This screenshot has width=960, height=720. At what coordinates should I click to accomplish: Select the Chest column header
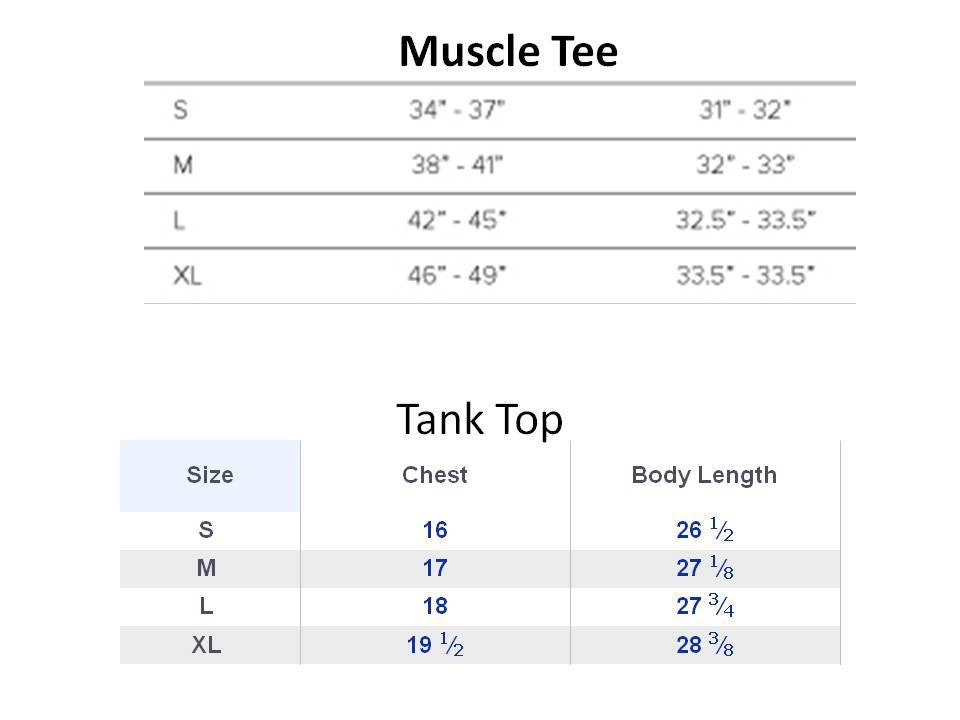click(x=435, y=475)
